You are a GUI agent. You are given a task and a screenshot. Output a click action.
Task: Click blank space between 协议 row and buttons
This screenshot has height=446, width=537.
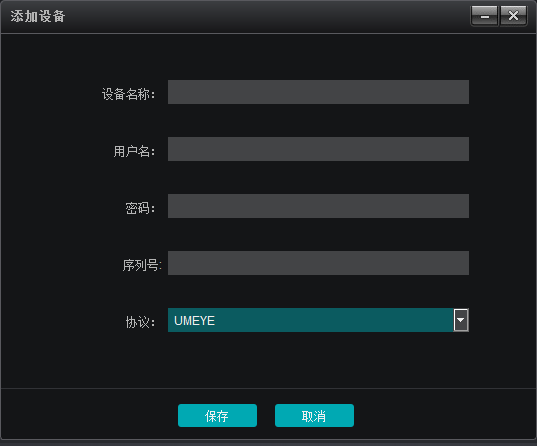tap(268, 360)
